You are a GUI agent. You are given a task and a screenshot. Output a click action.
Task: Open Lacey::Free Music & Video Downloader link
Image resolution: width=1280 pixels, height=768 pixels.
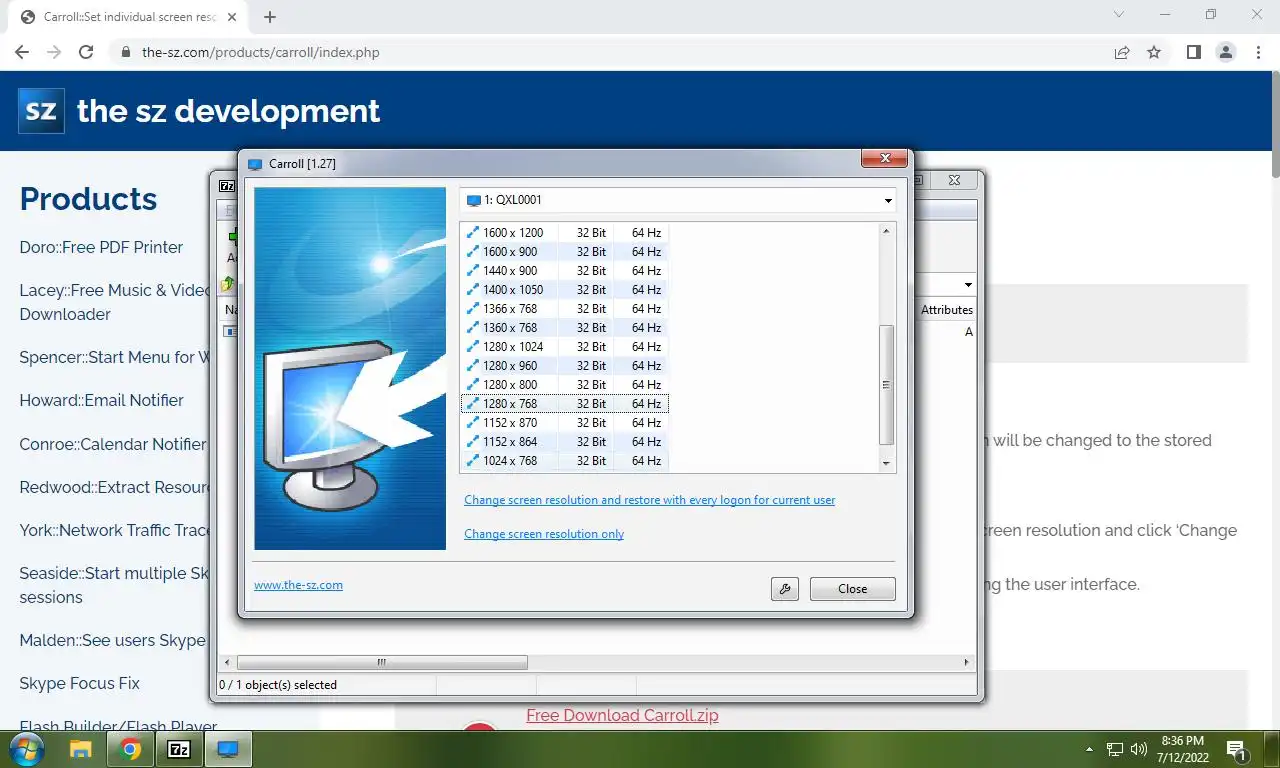point(115,302)
